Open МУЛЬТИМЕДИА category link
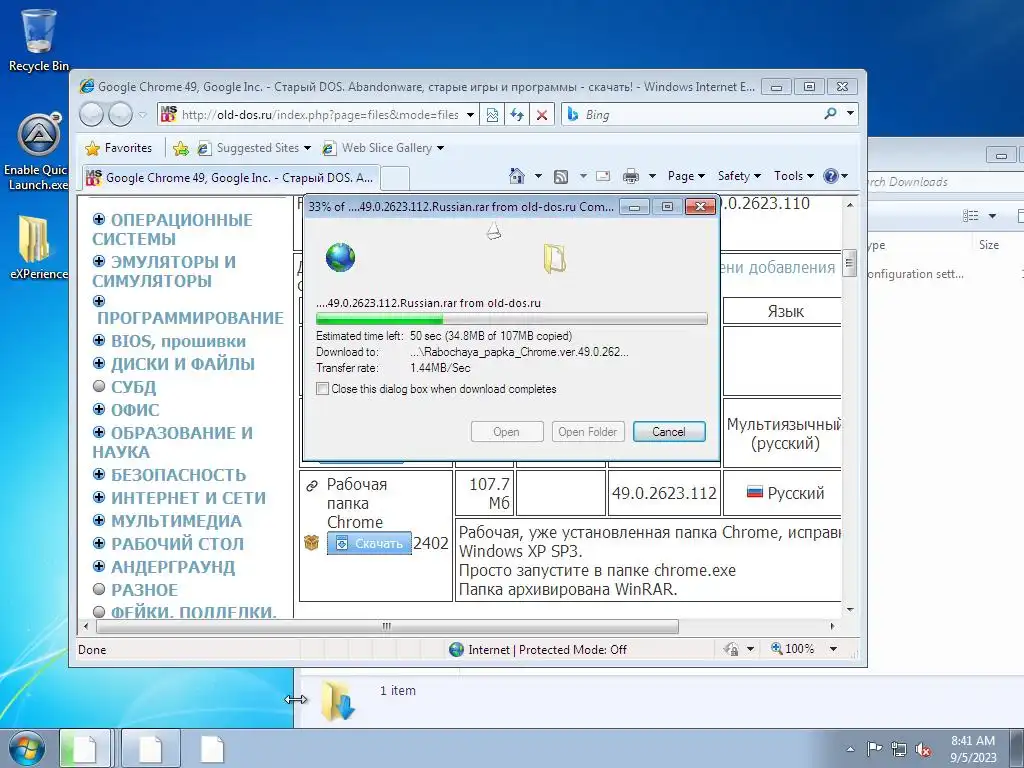Viewport: 1024px width, 768px height. (x=176, y=520)
